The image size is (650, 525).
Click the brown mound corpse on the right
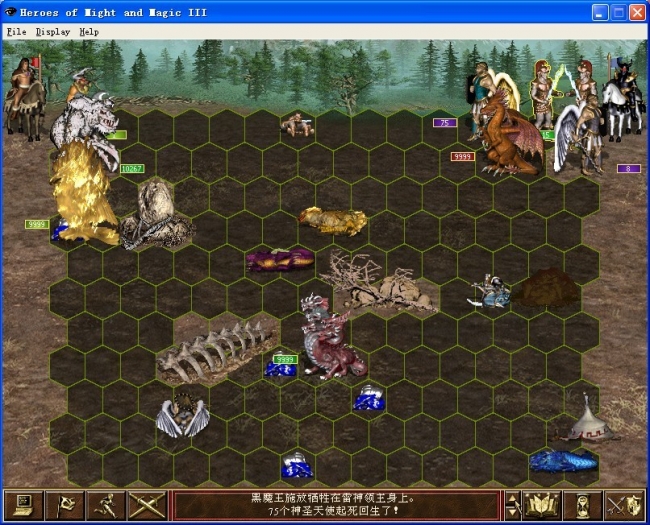tap(546, 287)
